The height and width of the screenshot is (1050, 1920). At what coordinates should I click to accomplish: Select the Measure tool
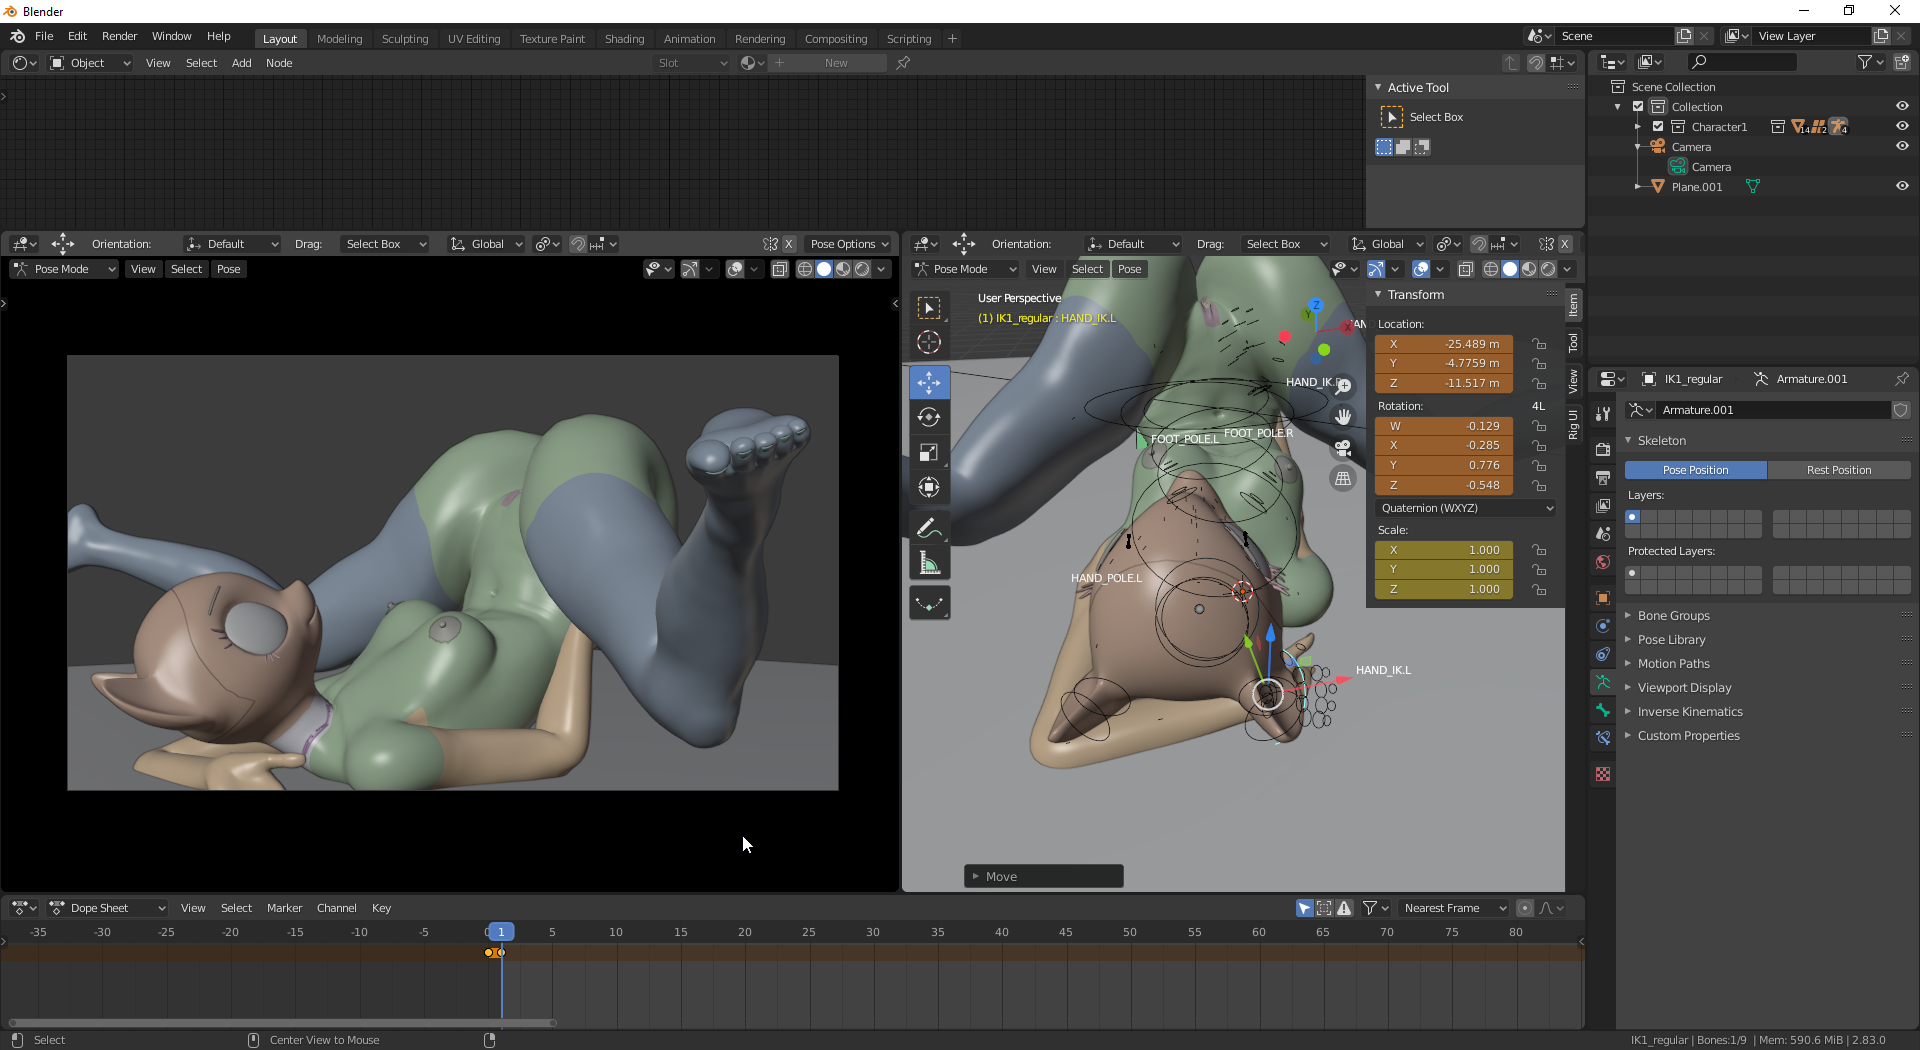[x=929, y=564]
